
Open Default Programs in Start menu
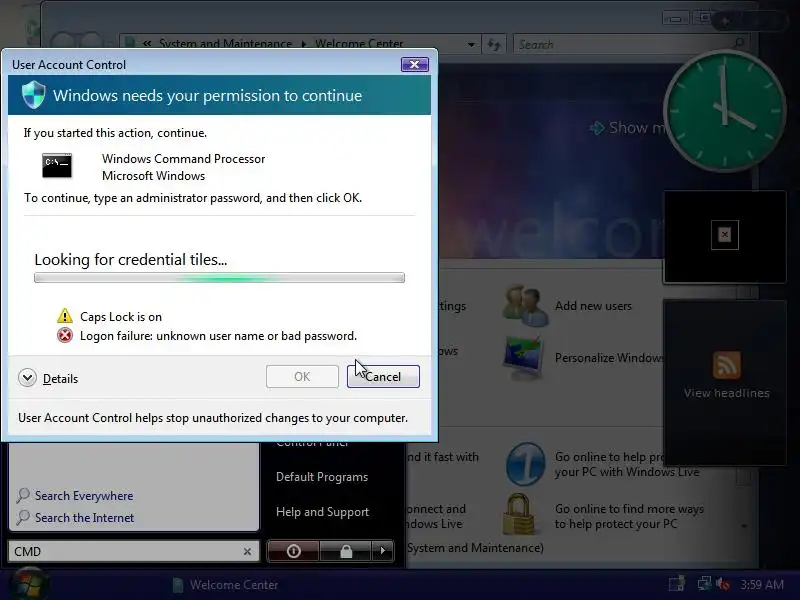pyautogui.click(x=322, y=477)
